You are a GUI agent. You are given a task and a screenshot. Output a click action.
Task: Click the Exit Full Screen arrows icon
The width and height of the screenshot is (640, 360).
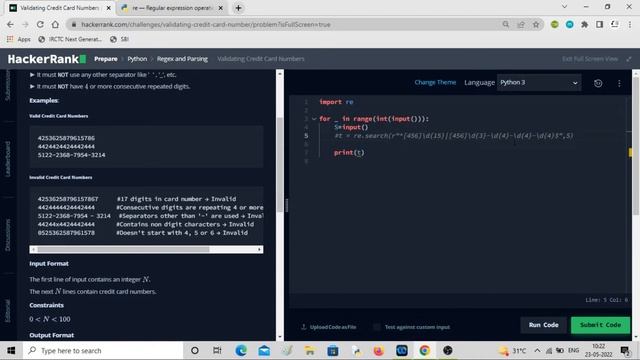click(x=629, y=59)
